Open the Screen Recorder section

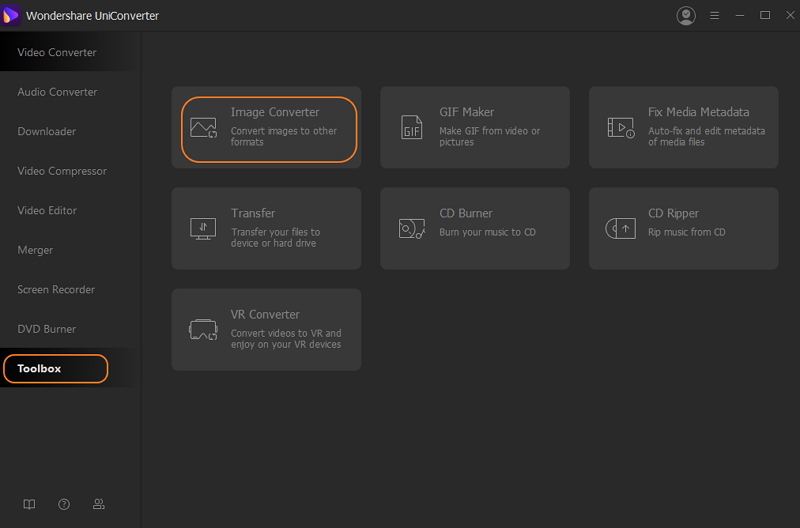point(56,289)
